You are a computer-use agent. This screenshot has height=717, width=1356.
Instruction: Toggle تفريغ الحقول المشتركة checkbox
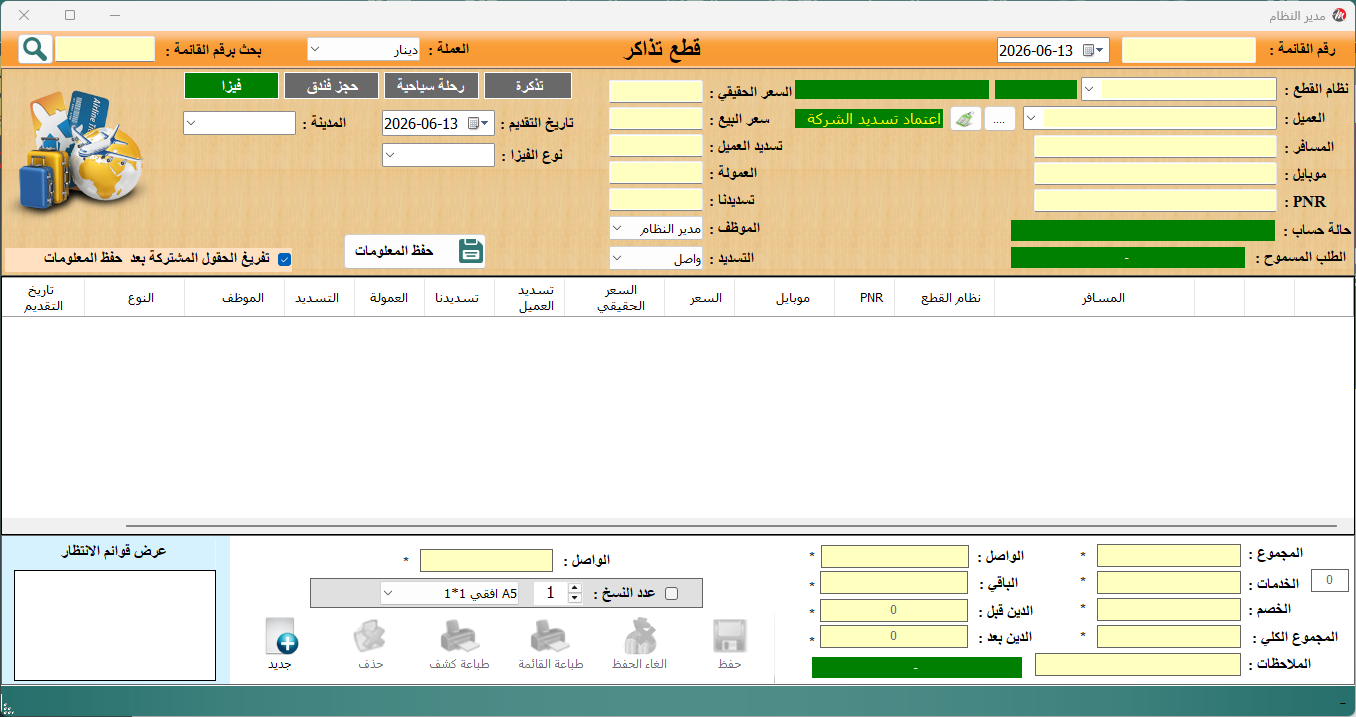(x=285, y=259)
